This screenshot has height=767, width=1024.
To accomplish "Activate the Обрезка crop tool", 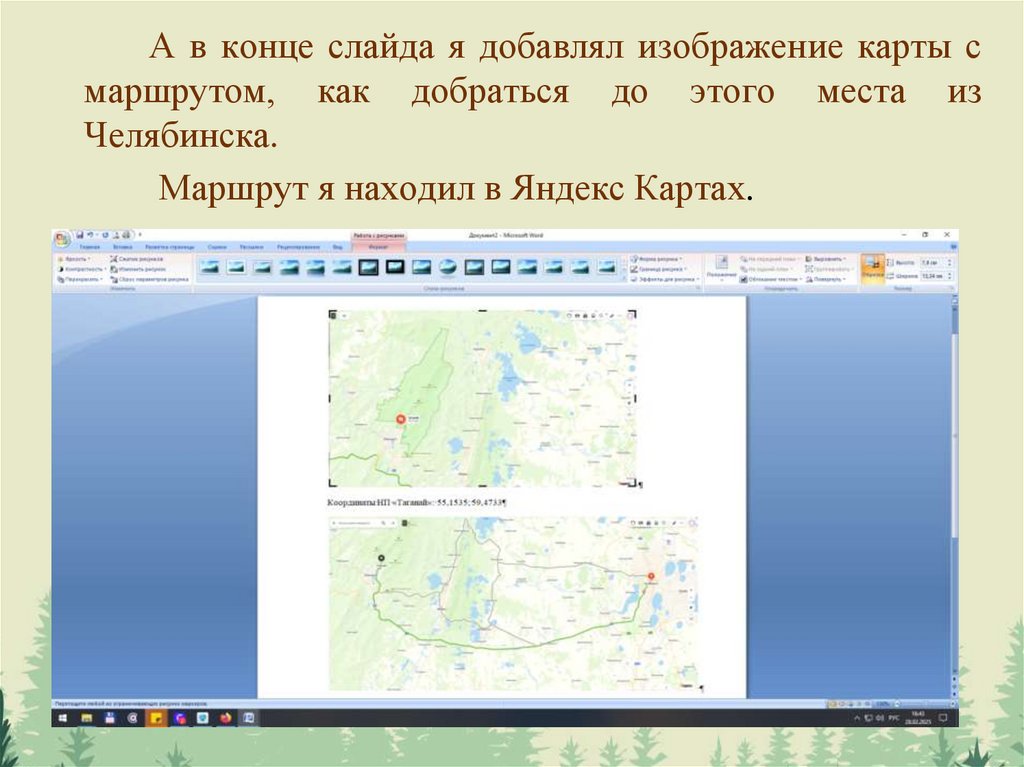I will 872,269.
